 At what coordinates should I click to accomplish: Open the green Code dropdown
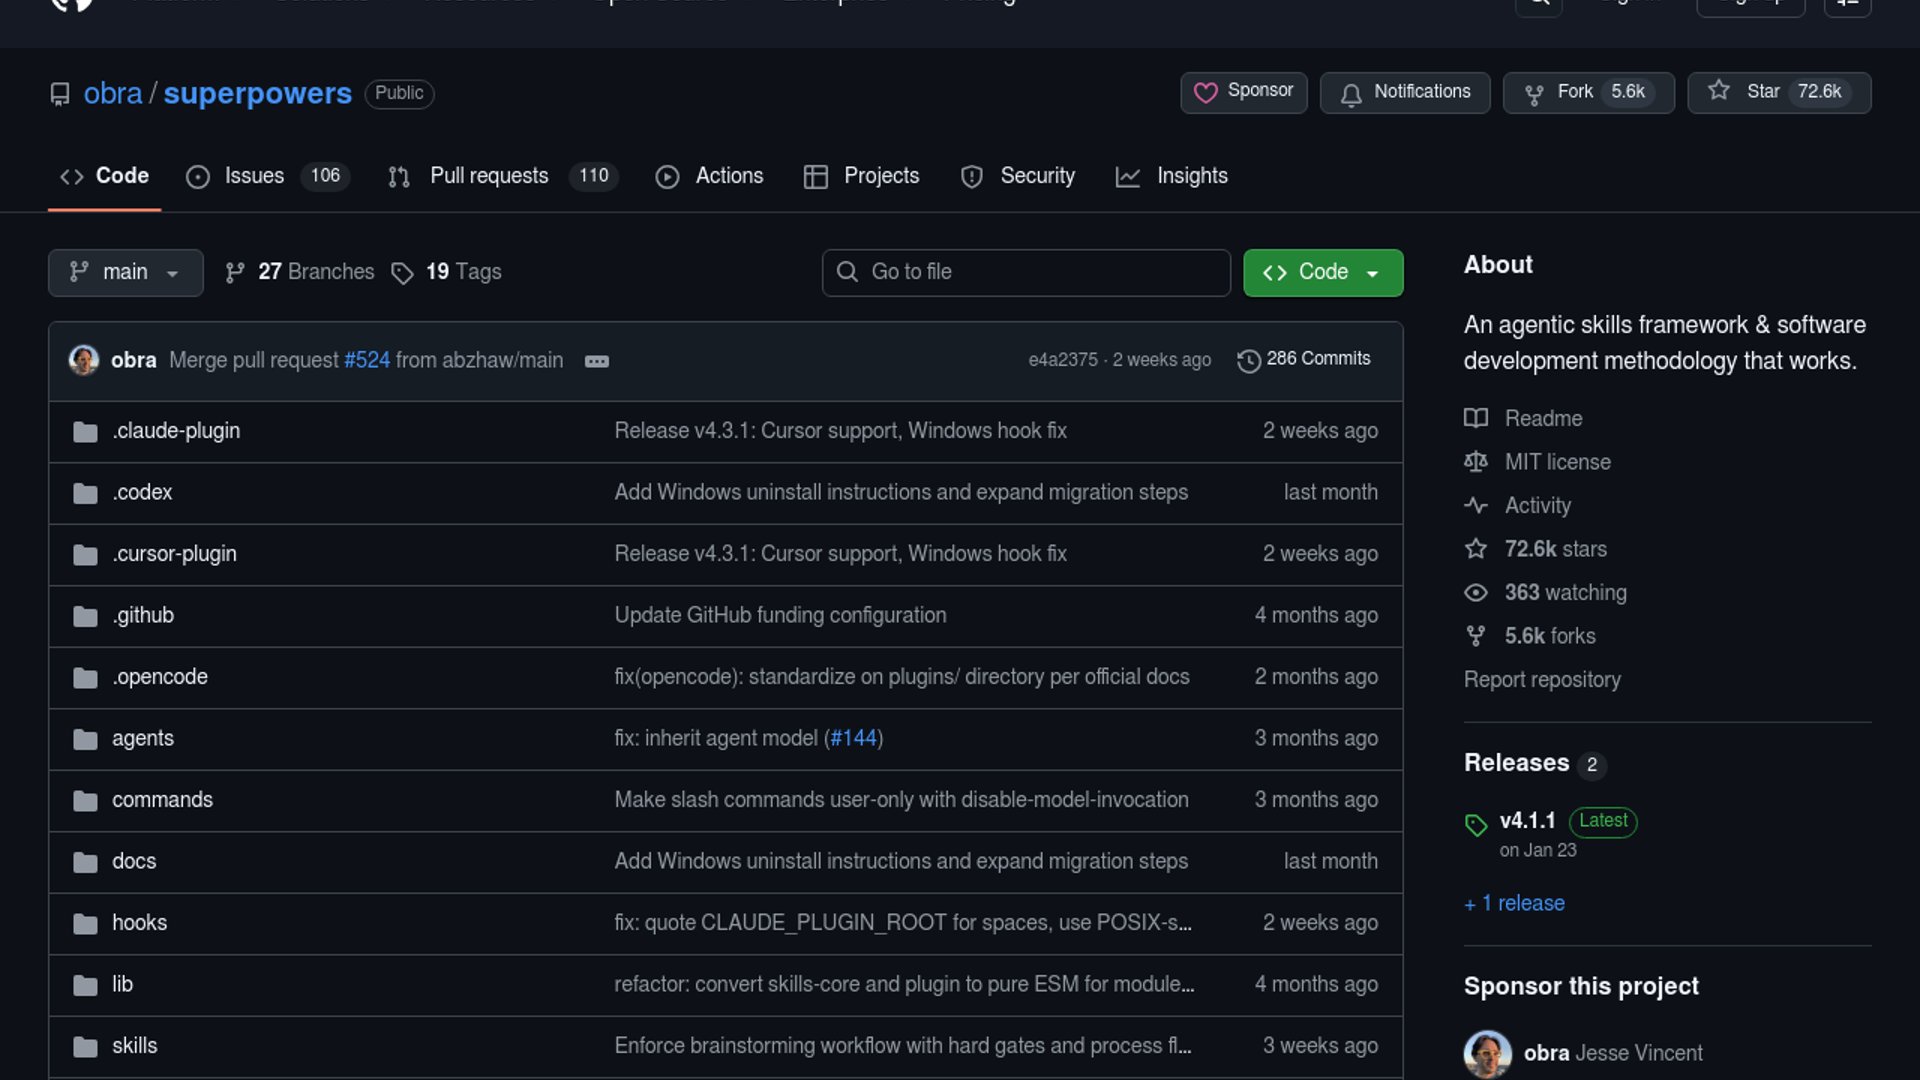point(1322,272)
